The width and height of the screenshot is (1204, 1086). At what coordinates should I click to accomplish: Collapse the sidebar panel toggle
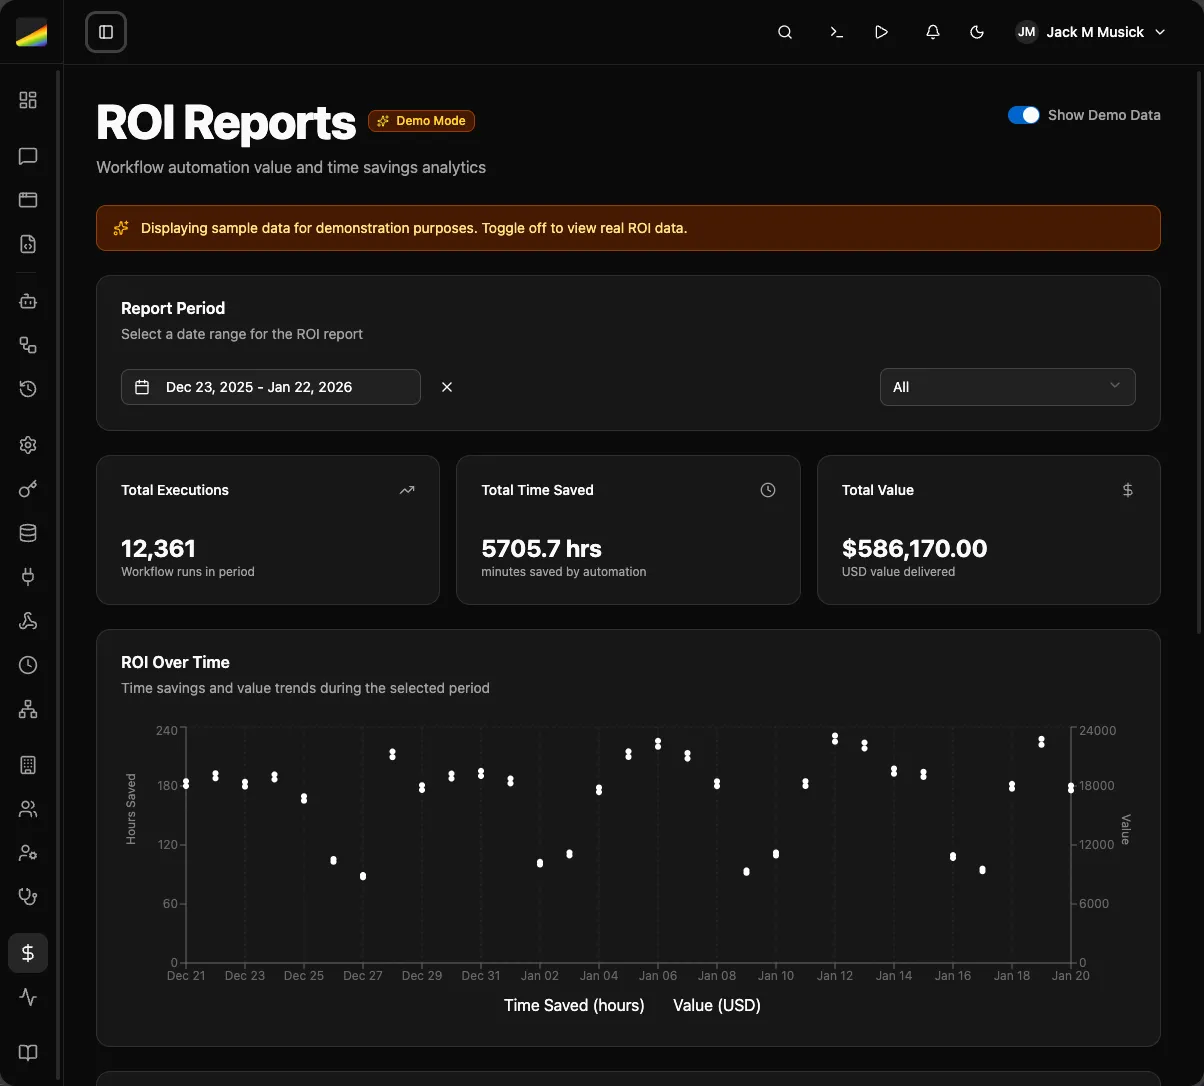[106, 32]
